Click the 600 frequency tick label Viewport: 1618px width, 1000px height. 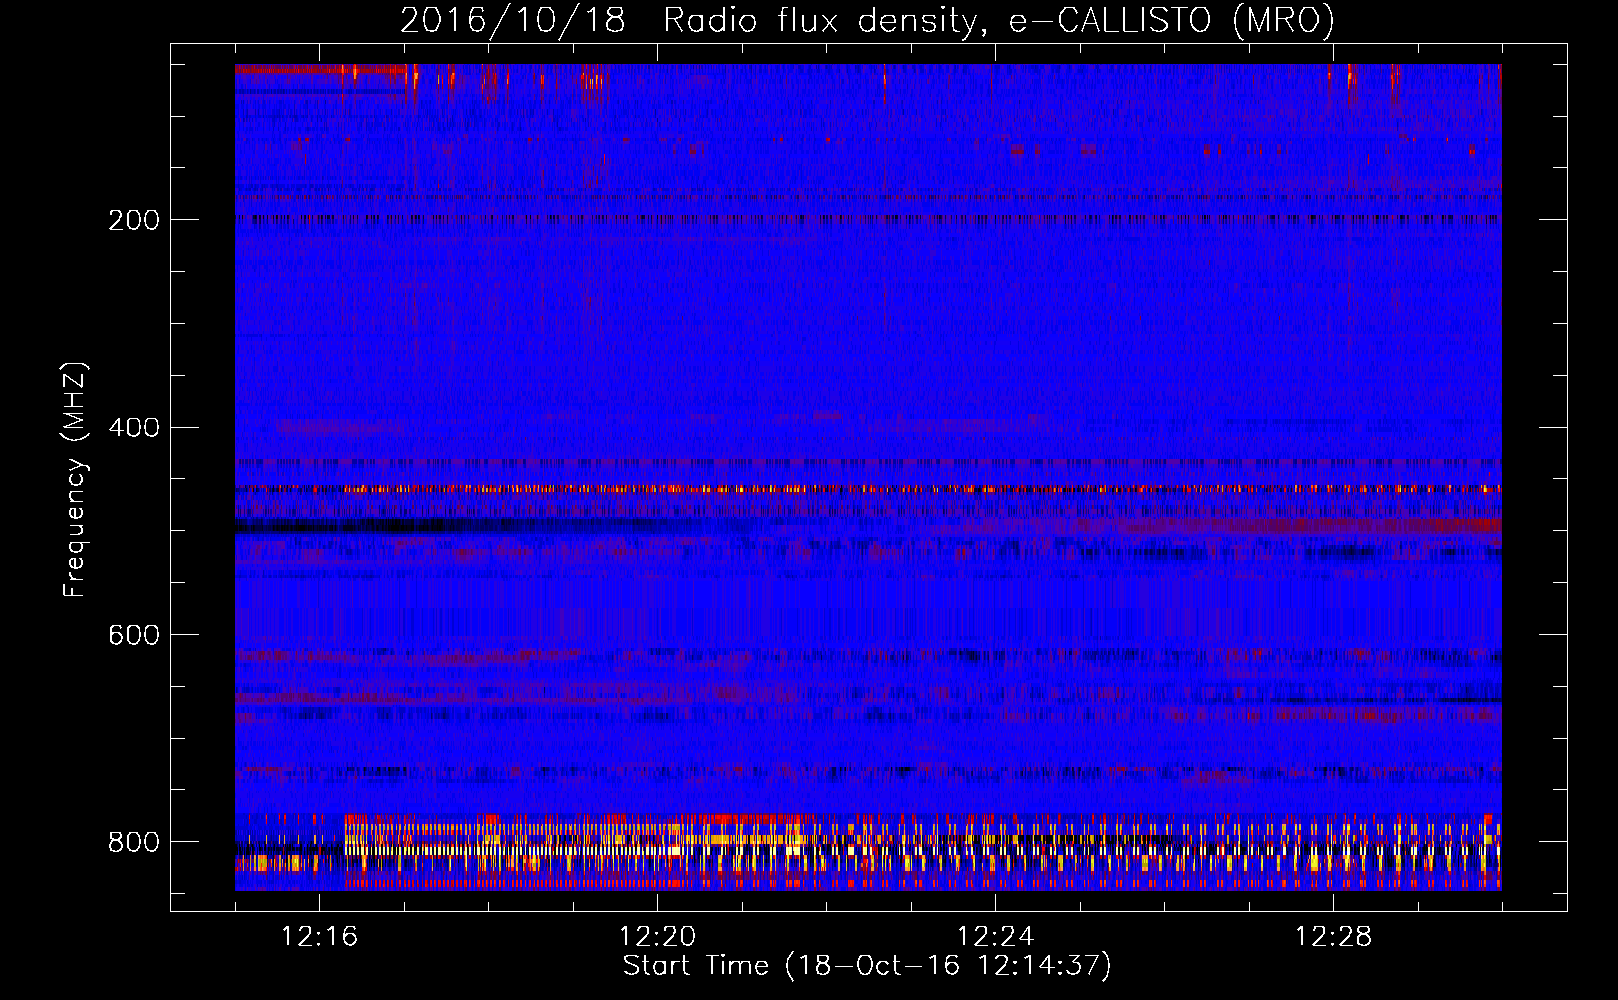coord(134,635)
